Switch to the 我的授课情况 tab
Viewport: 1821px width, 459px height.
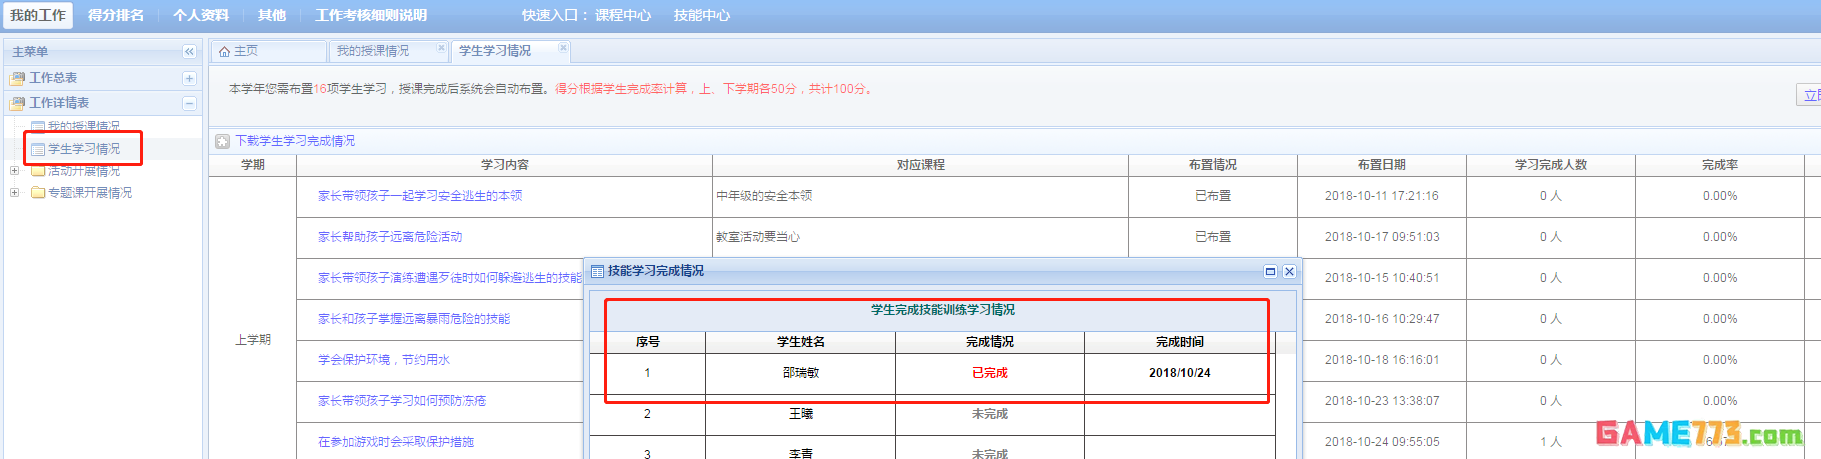point(373,51)
